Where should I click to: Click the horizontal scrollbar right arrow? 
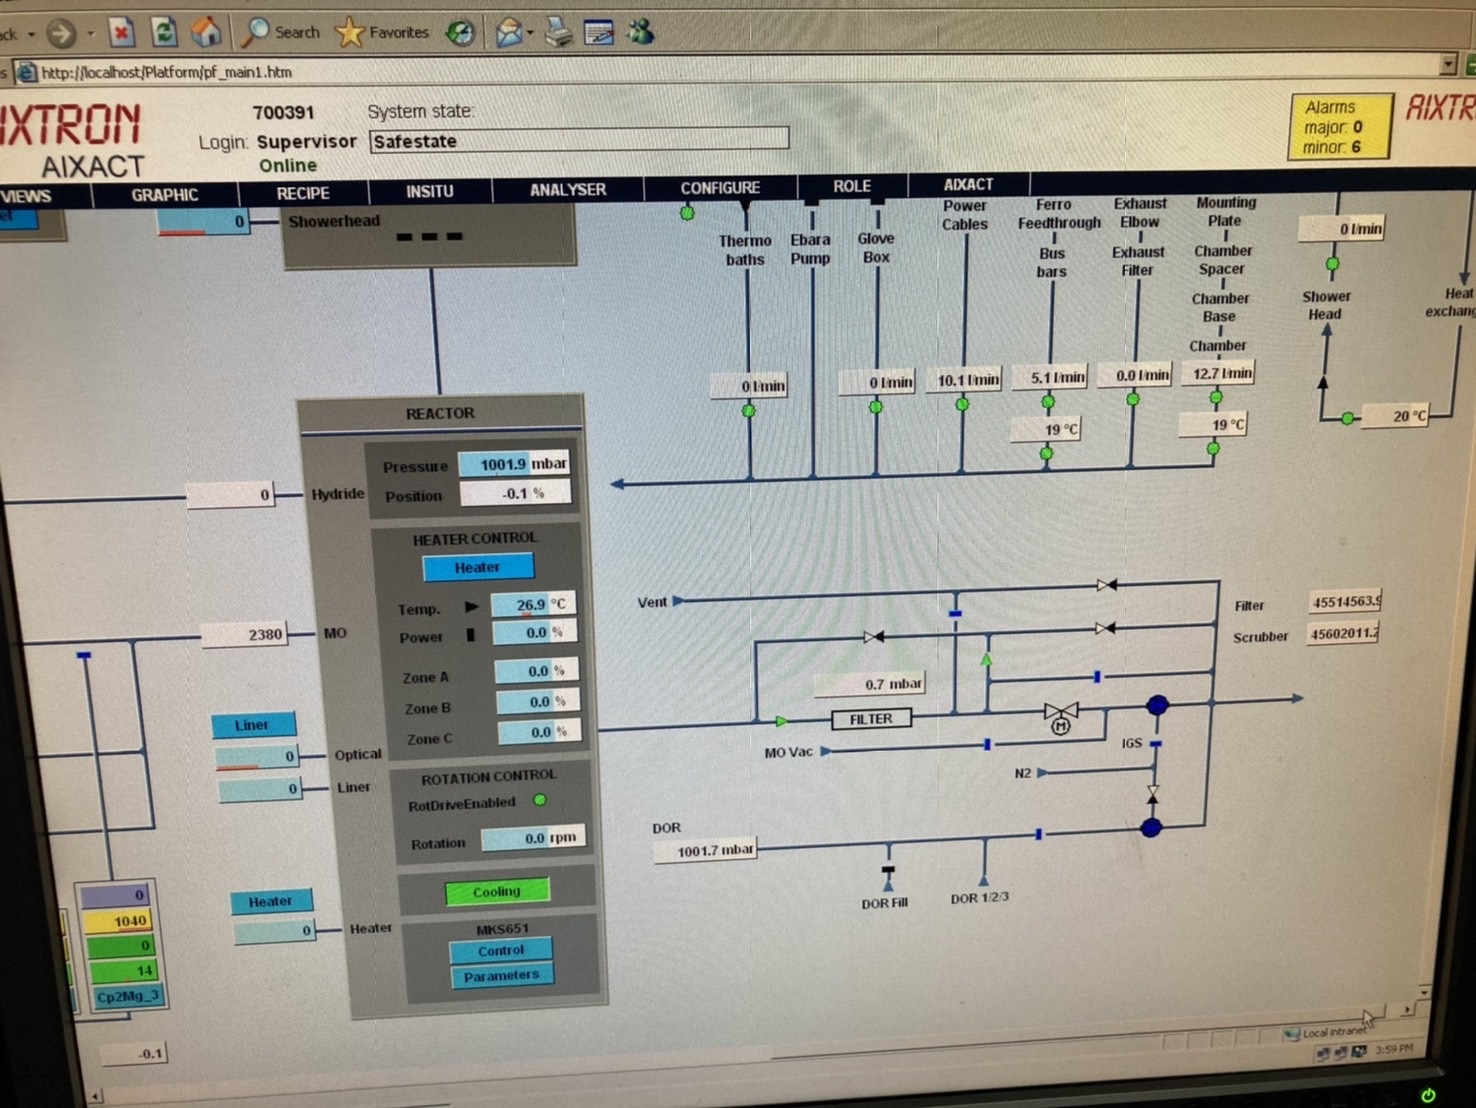pyautogui.click(x=1407, y=1009)
